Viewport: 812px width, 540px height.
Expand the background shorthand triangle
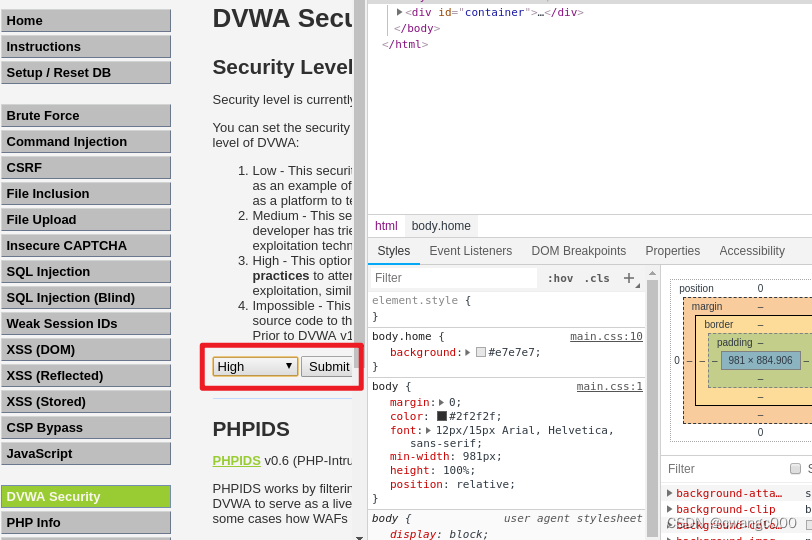pos(468,353)
